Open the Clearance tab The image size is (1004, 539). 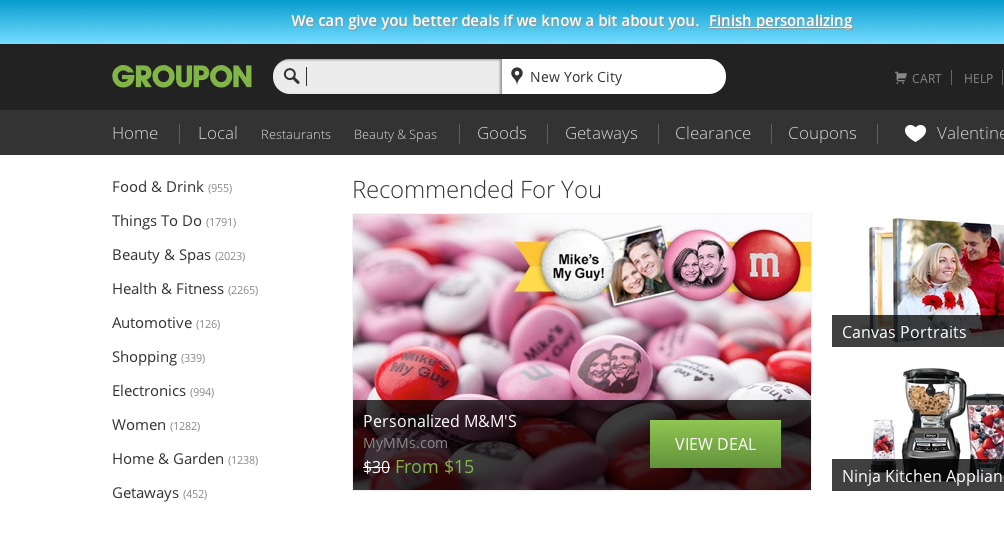point(713,133)
